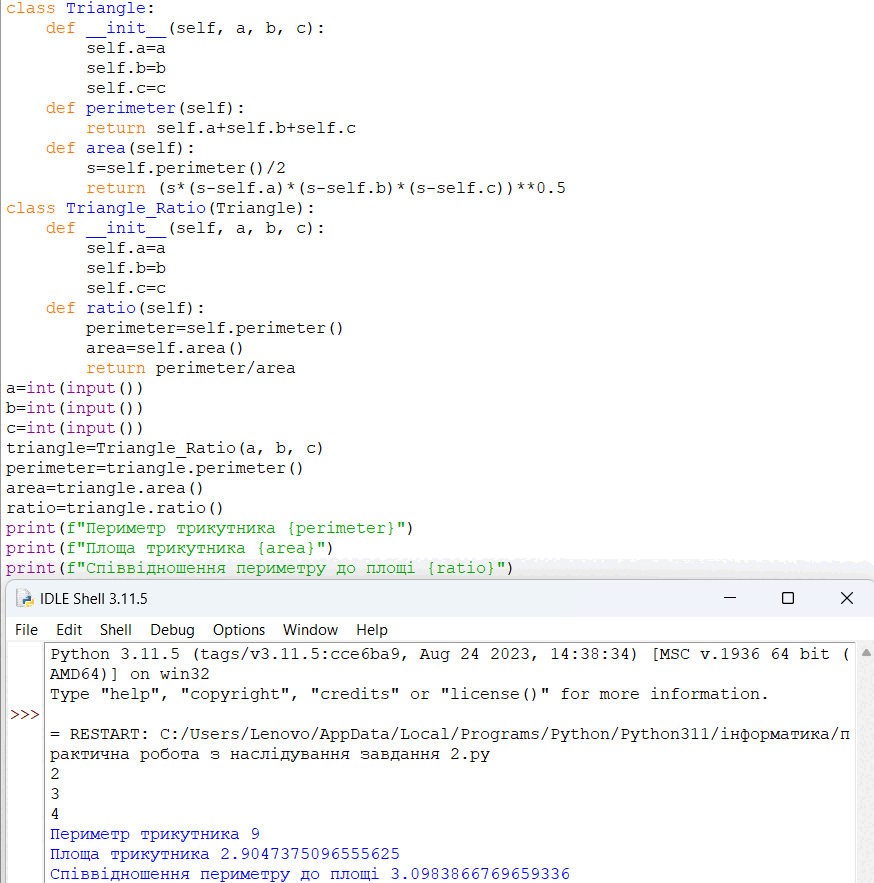The height and width of the screenshot is (883, 874).
Task: Click 'b=int(input())' line
Action: click(74, 408)
